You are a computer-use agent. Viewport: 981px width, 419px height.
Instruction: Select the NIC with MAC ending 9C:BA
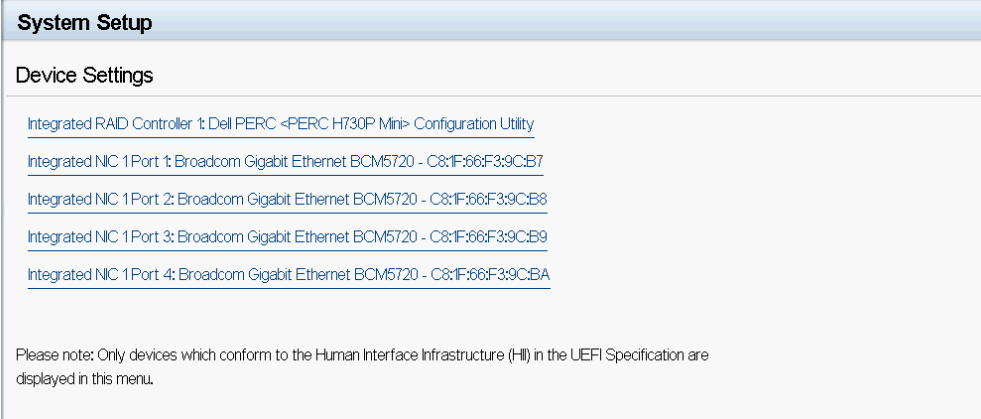288,275
